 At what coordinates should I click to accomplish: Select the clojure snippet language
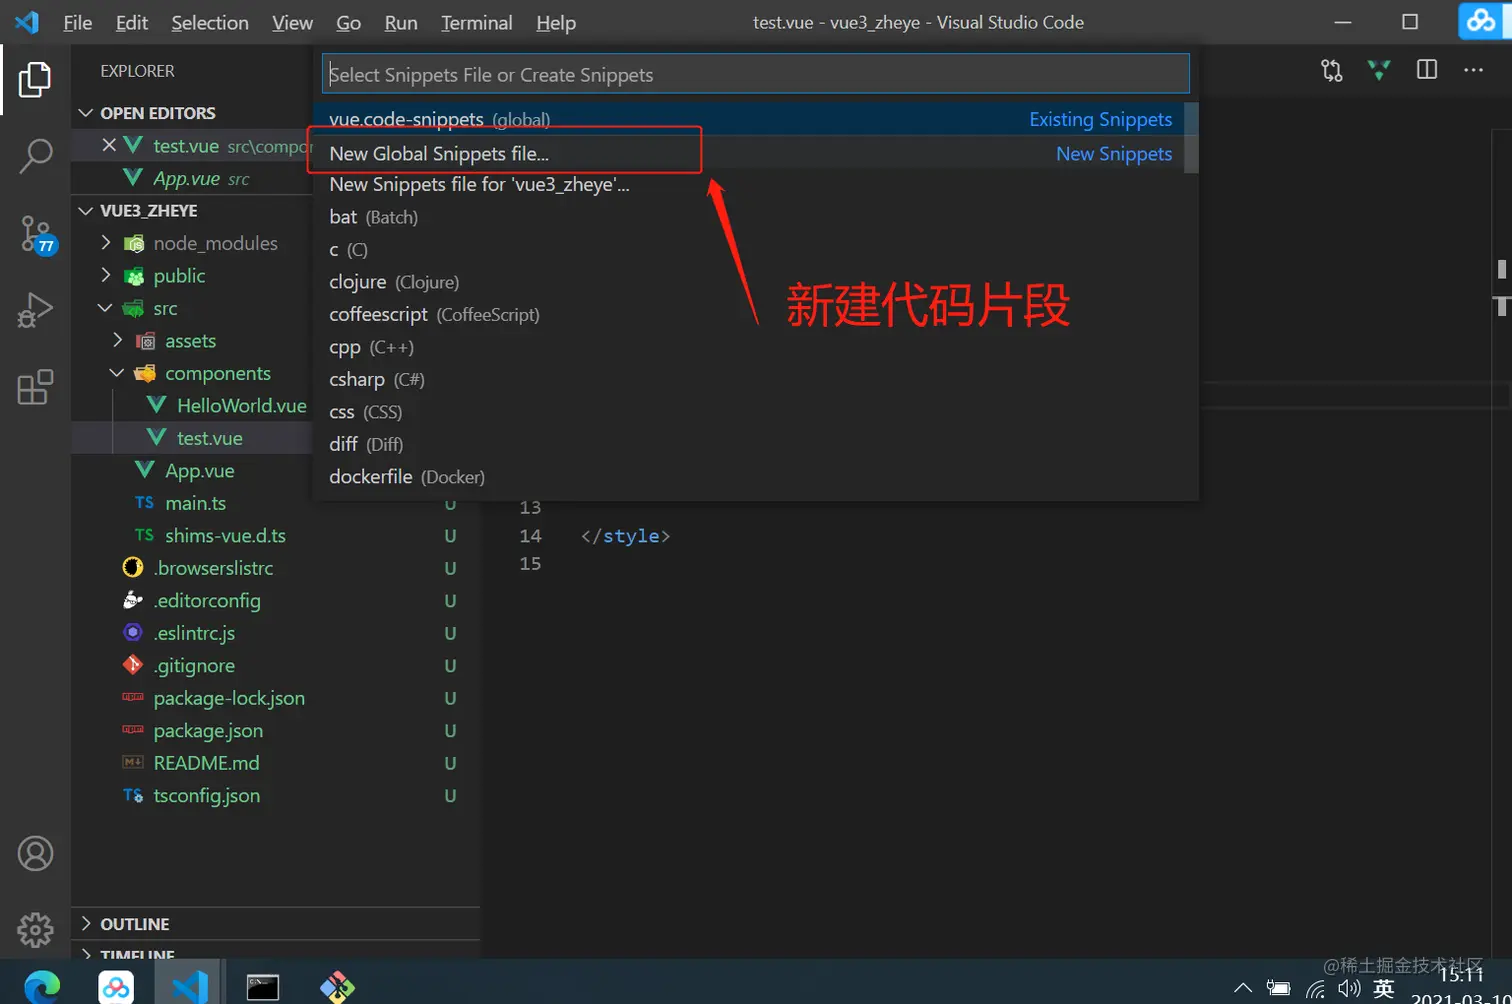tap(749, 282)
